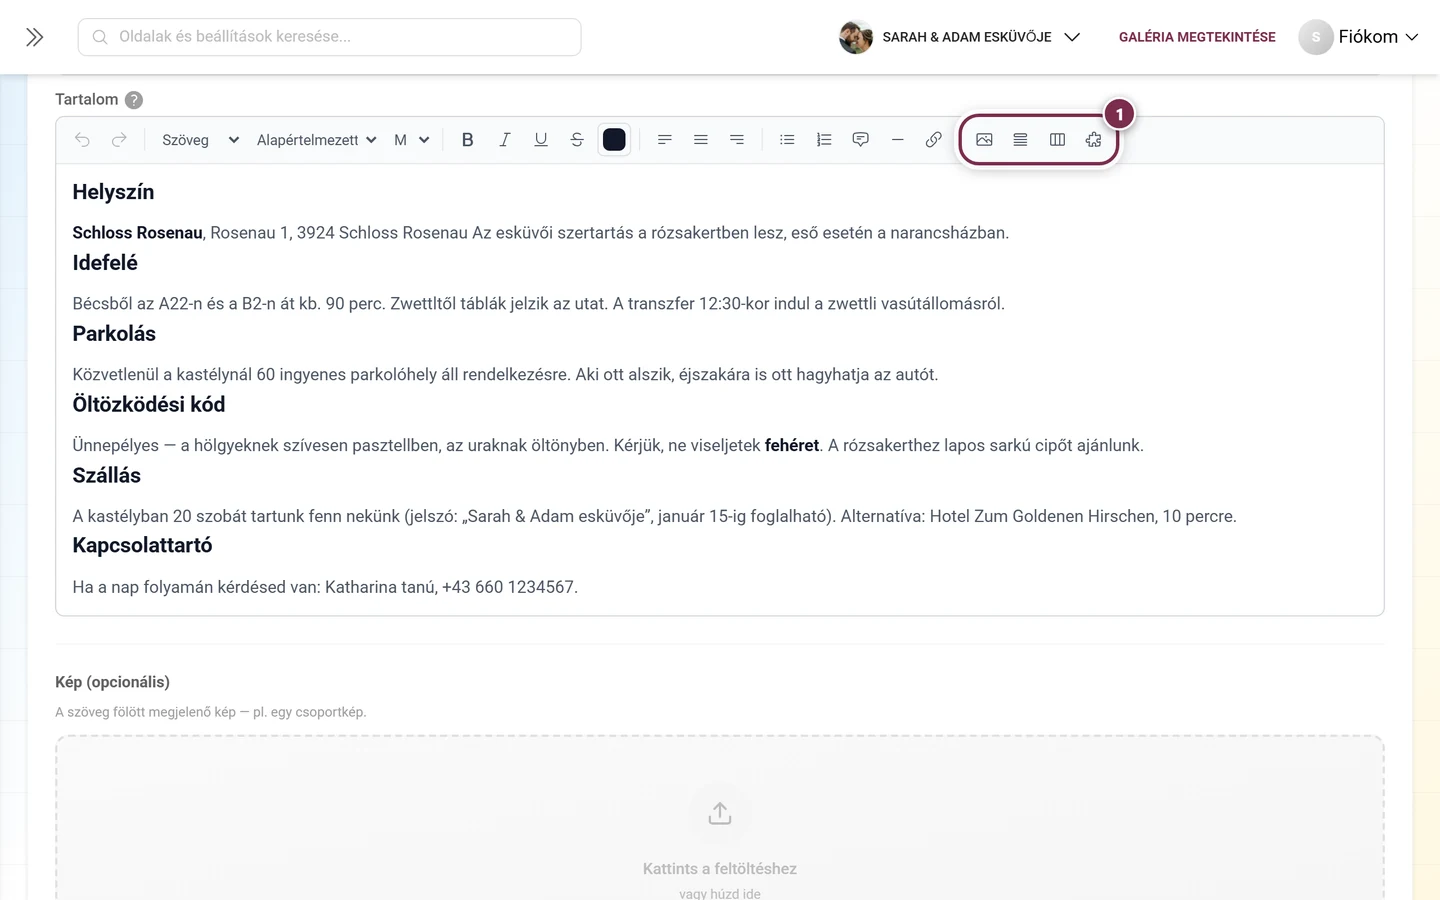Click the Idefelé heading in the editor

(x=105, y=263)
